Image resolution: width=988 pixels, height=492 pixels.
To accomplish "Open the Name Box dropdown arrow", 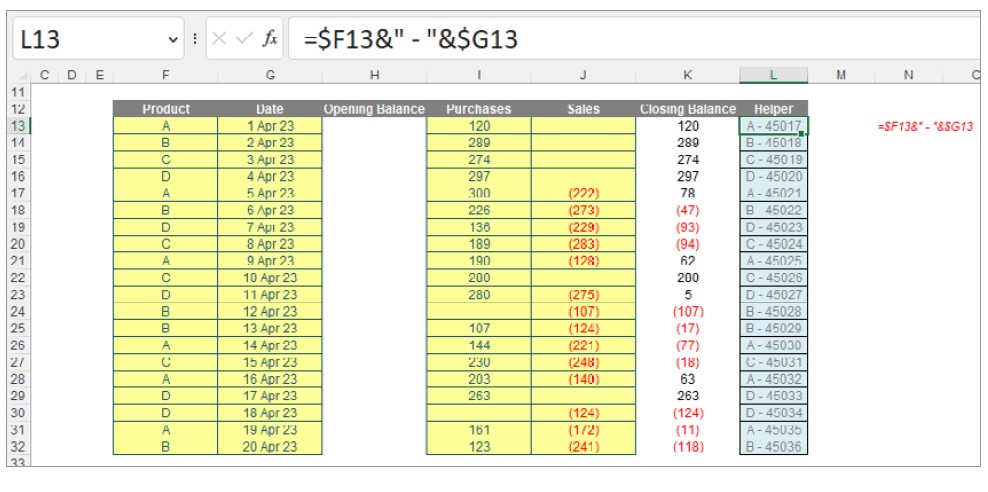I will 173,40.
